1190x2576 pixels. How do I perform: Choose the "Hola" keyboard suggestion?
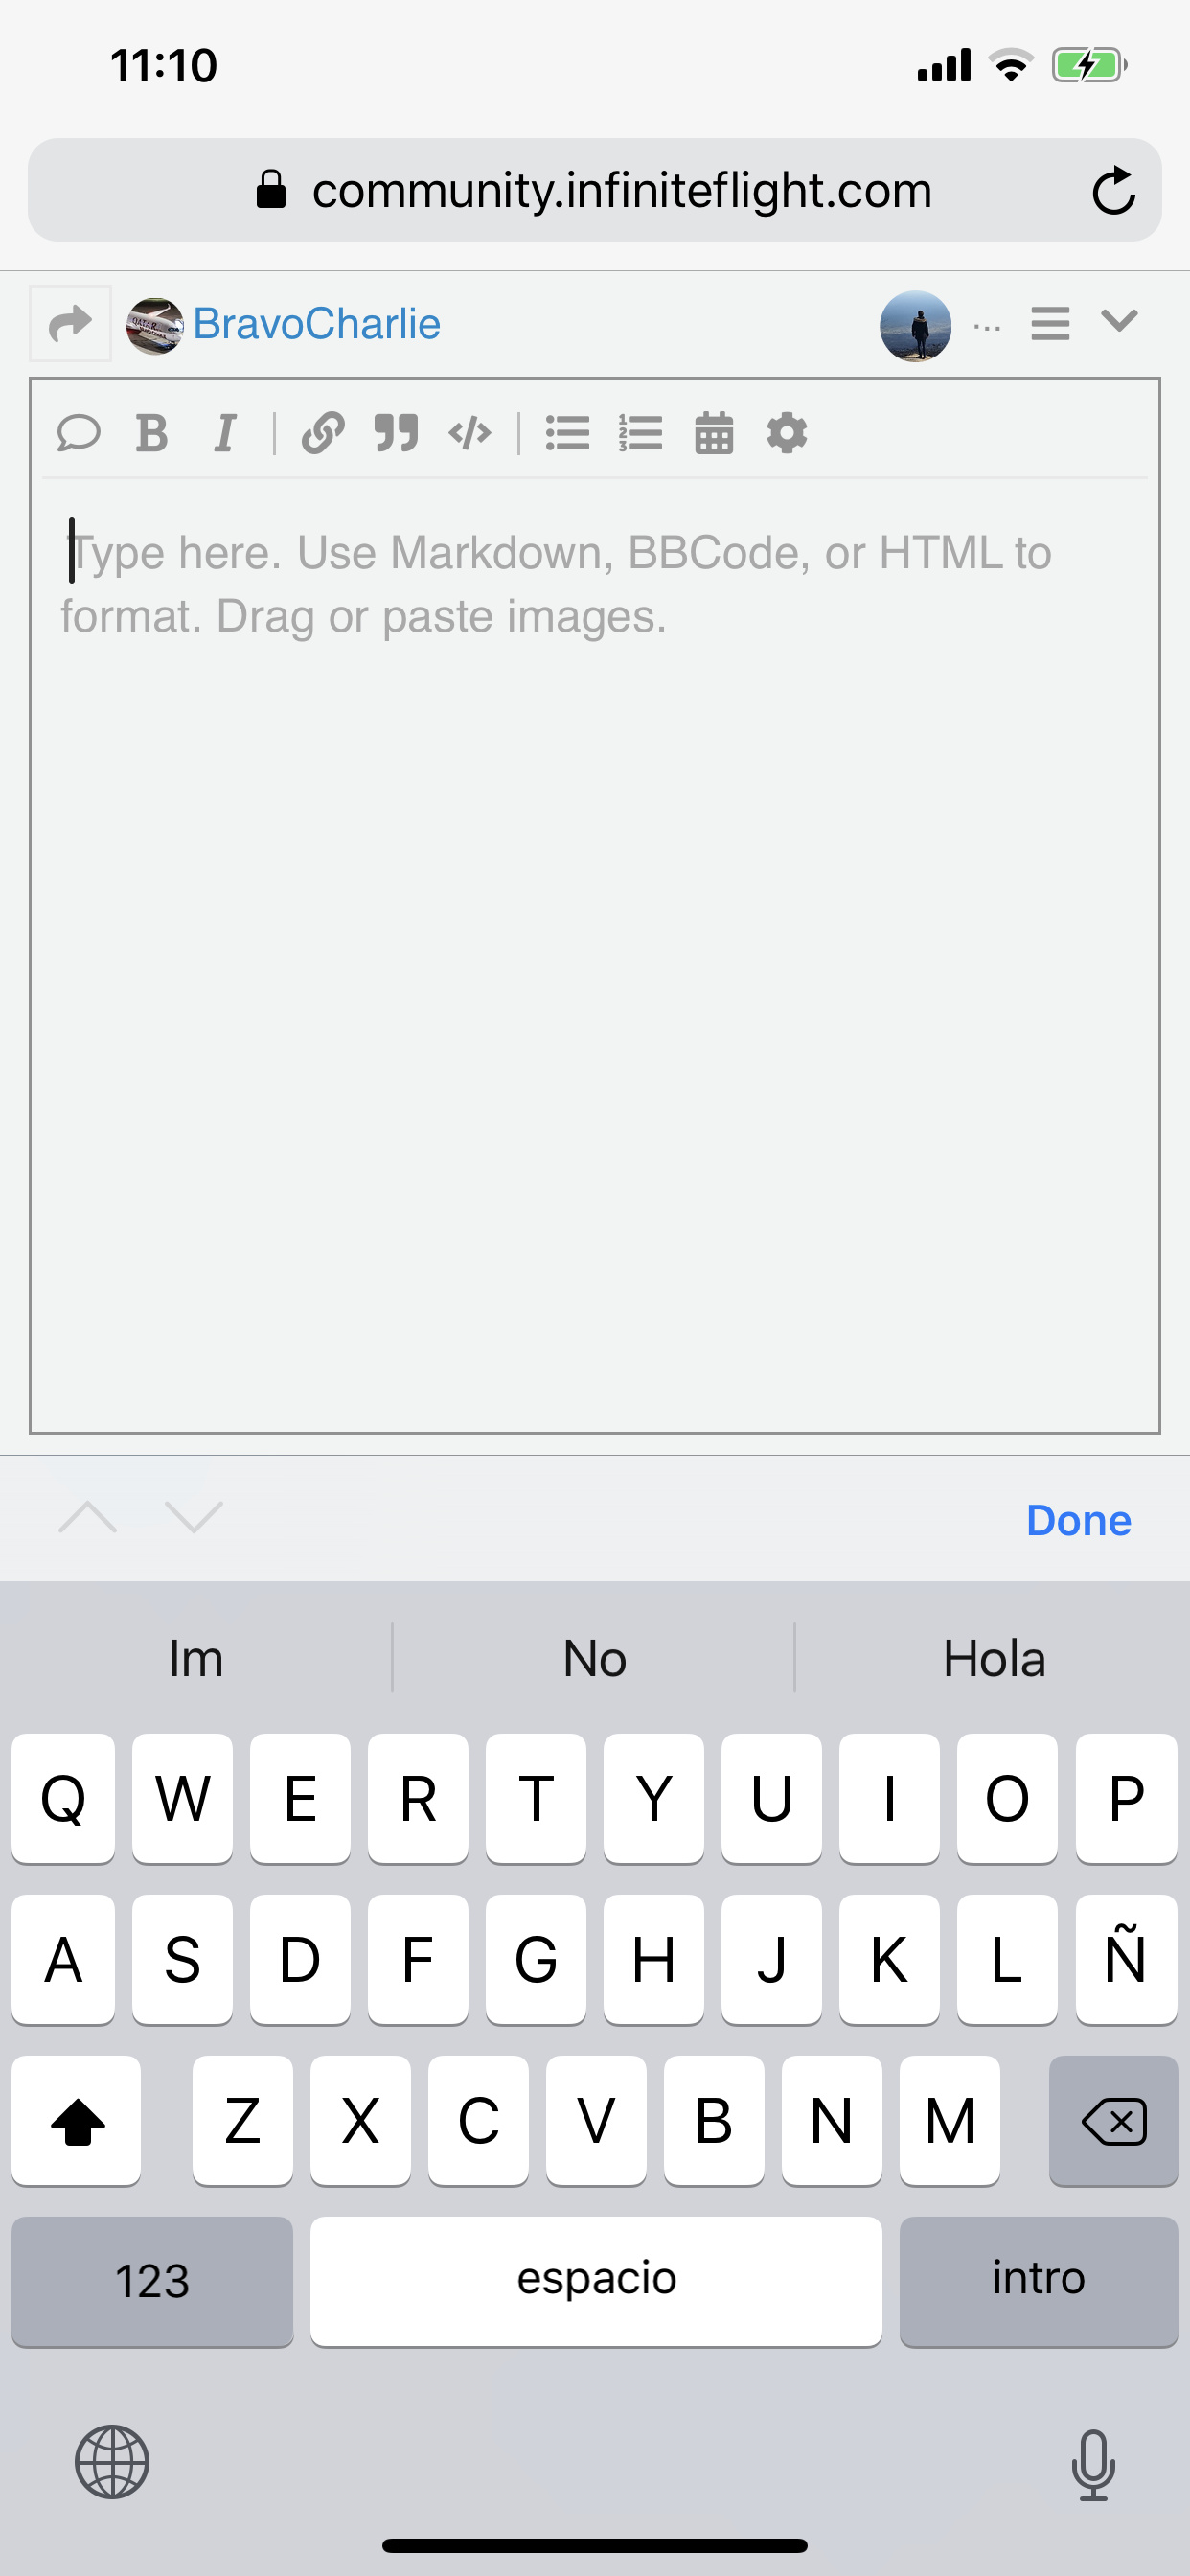coord(993,1658)
